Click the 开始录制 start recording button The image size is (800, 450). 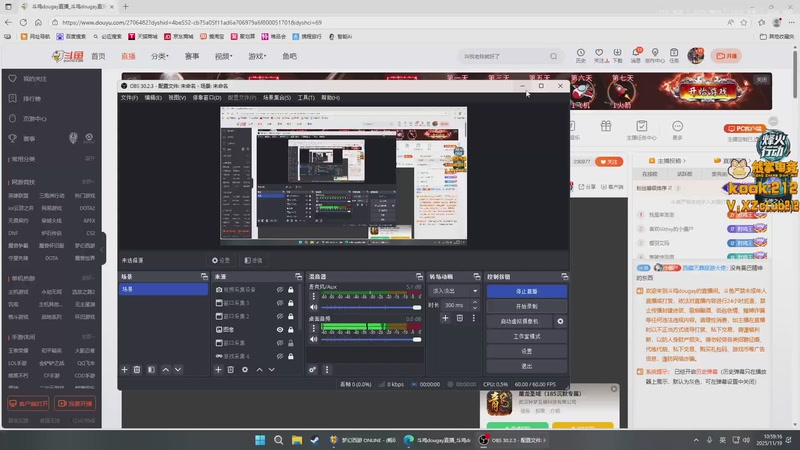click(527, 306)
